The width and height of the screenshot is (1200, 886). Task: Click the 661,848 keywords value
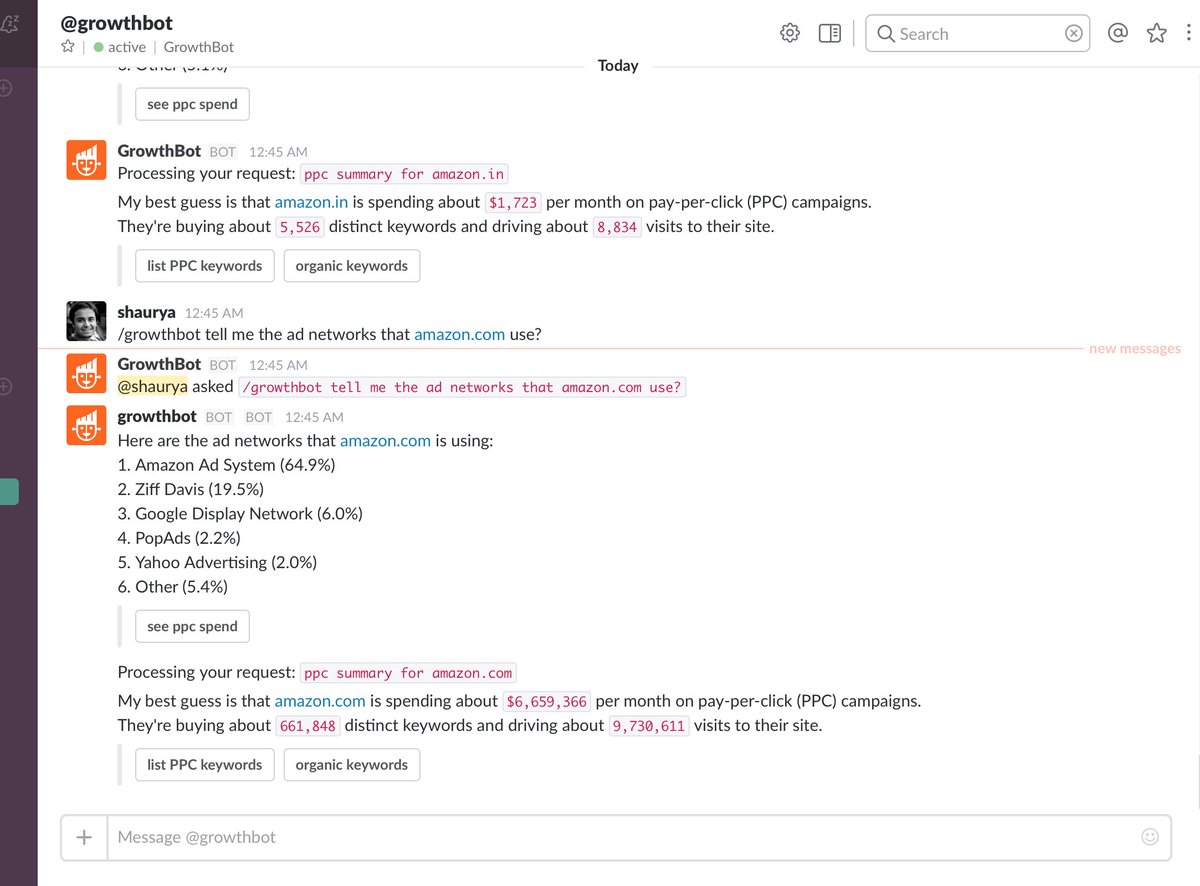[308, 726]
